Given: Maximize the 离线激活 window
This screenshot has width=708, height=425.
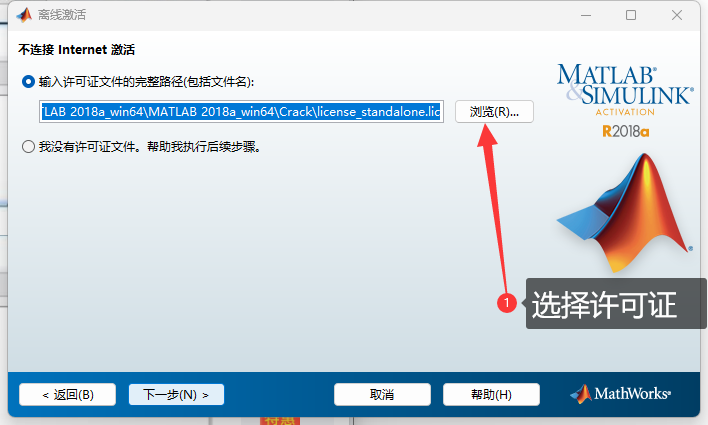Looking at the screenshot, I should 631,15.
